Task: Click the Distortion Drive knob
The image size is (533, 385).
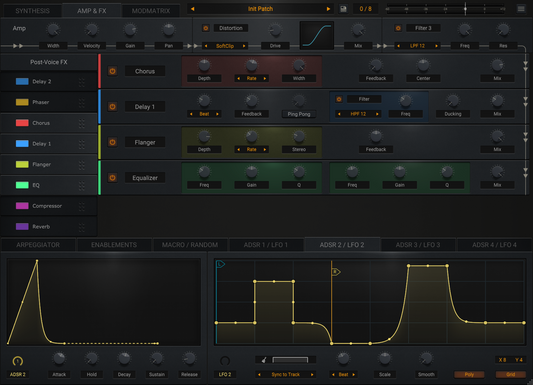Action: click(275, 30)
